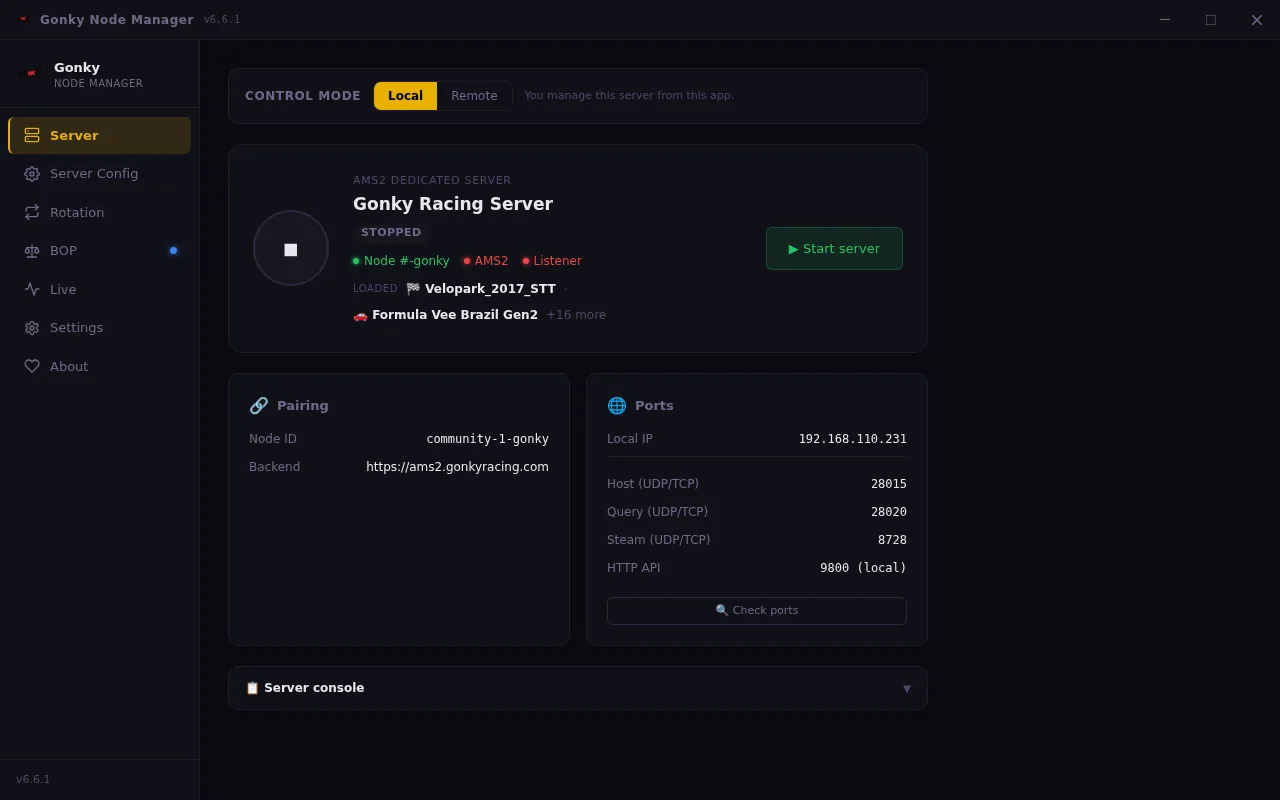Open the Server page in sidebar
Viewport: 1280px width, 800px height.
[99, 135]
